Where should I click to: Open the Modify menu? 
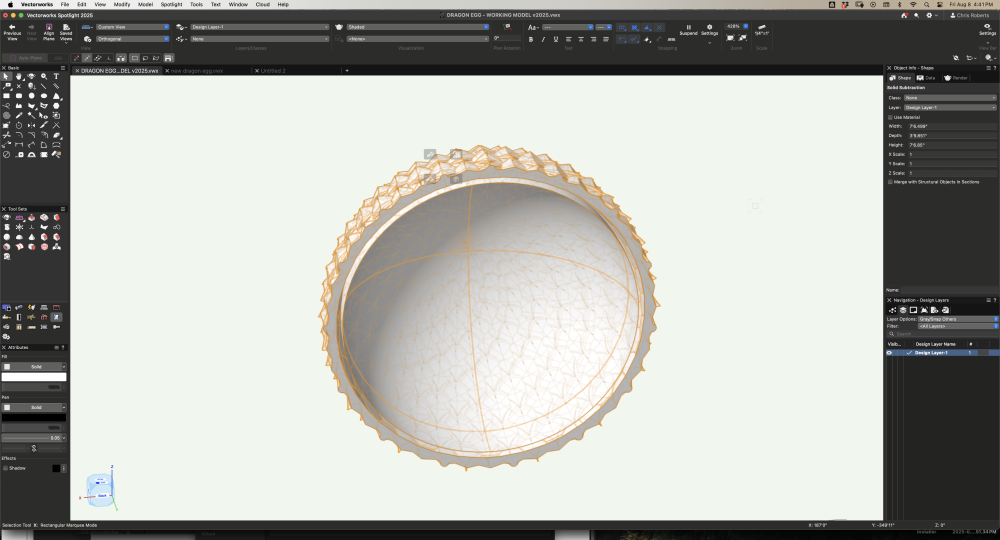122,4
